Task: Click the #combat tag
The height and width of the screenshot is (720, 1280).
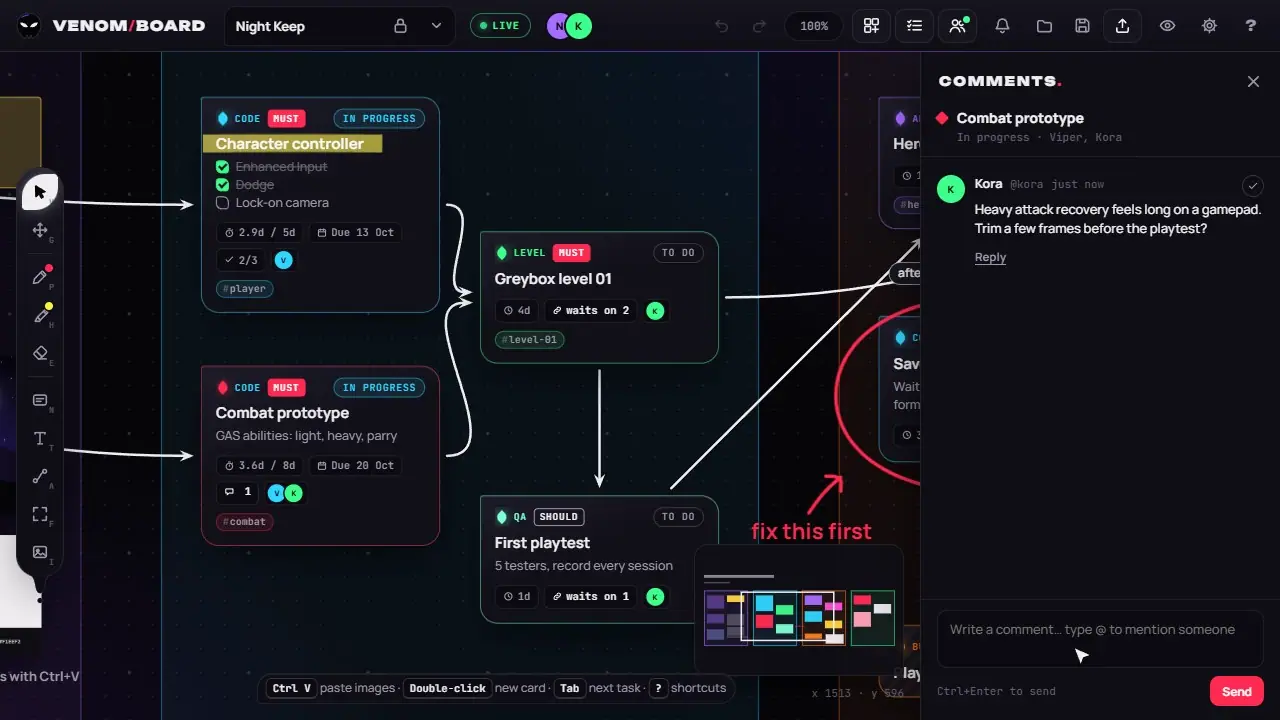Action: click(245, 522)
